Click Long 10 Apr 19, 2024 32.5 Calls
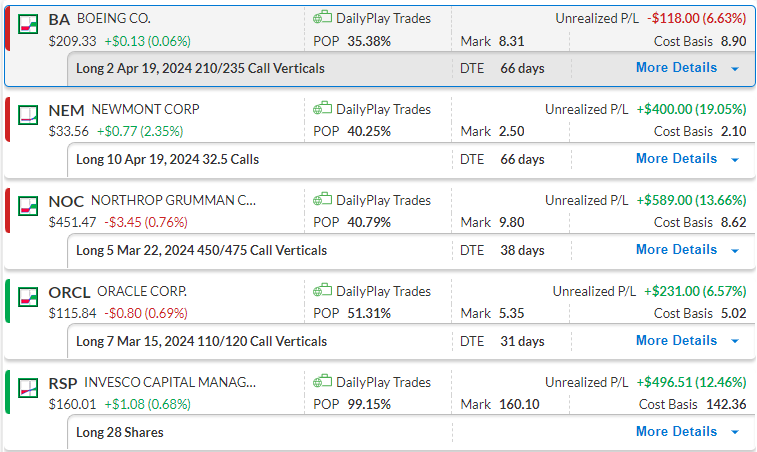The width and height of the screenshot is (757, 452). coord(168,159)
